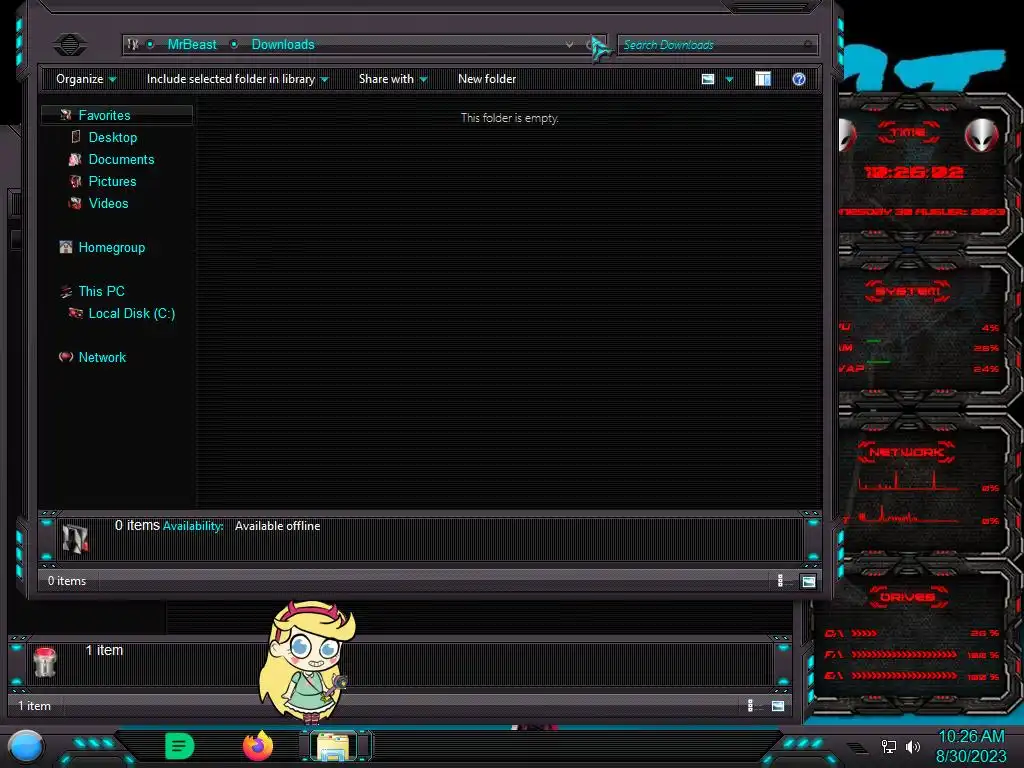Switch to large icons view in Downloads status bar
The image size is (1024, 768).
pos(808,581)
